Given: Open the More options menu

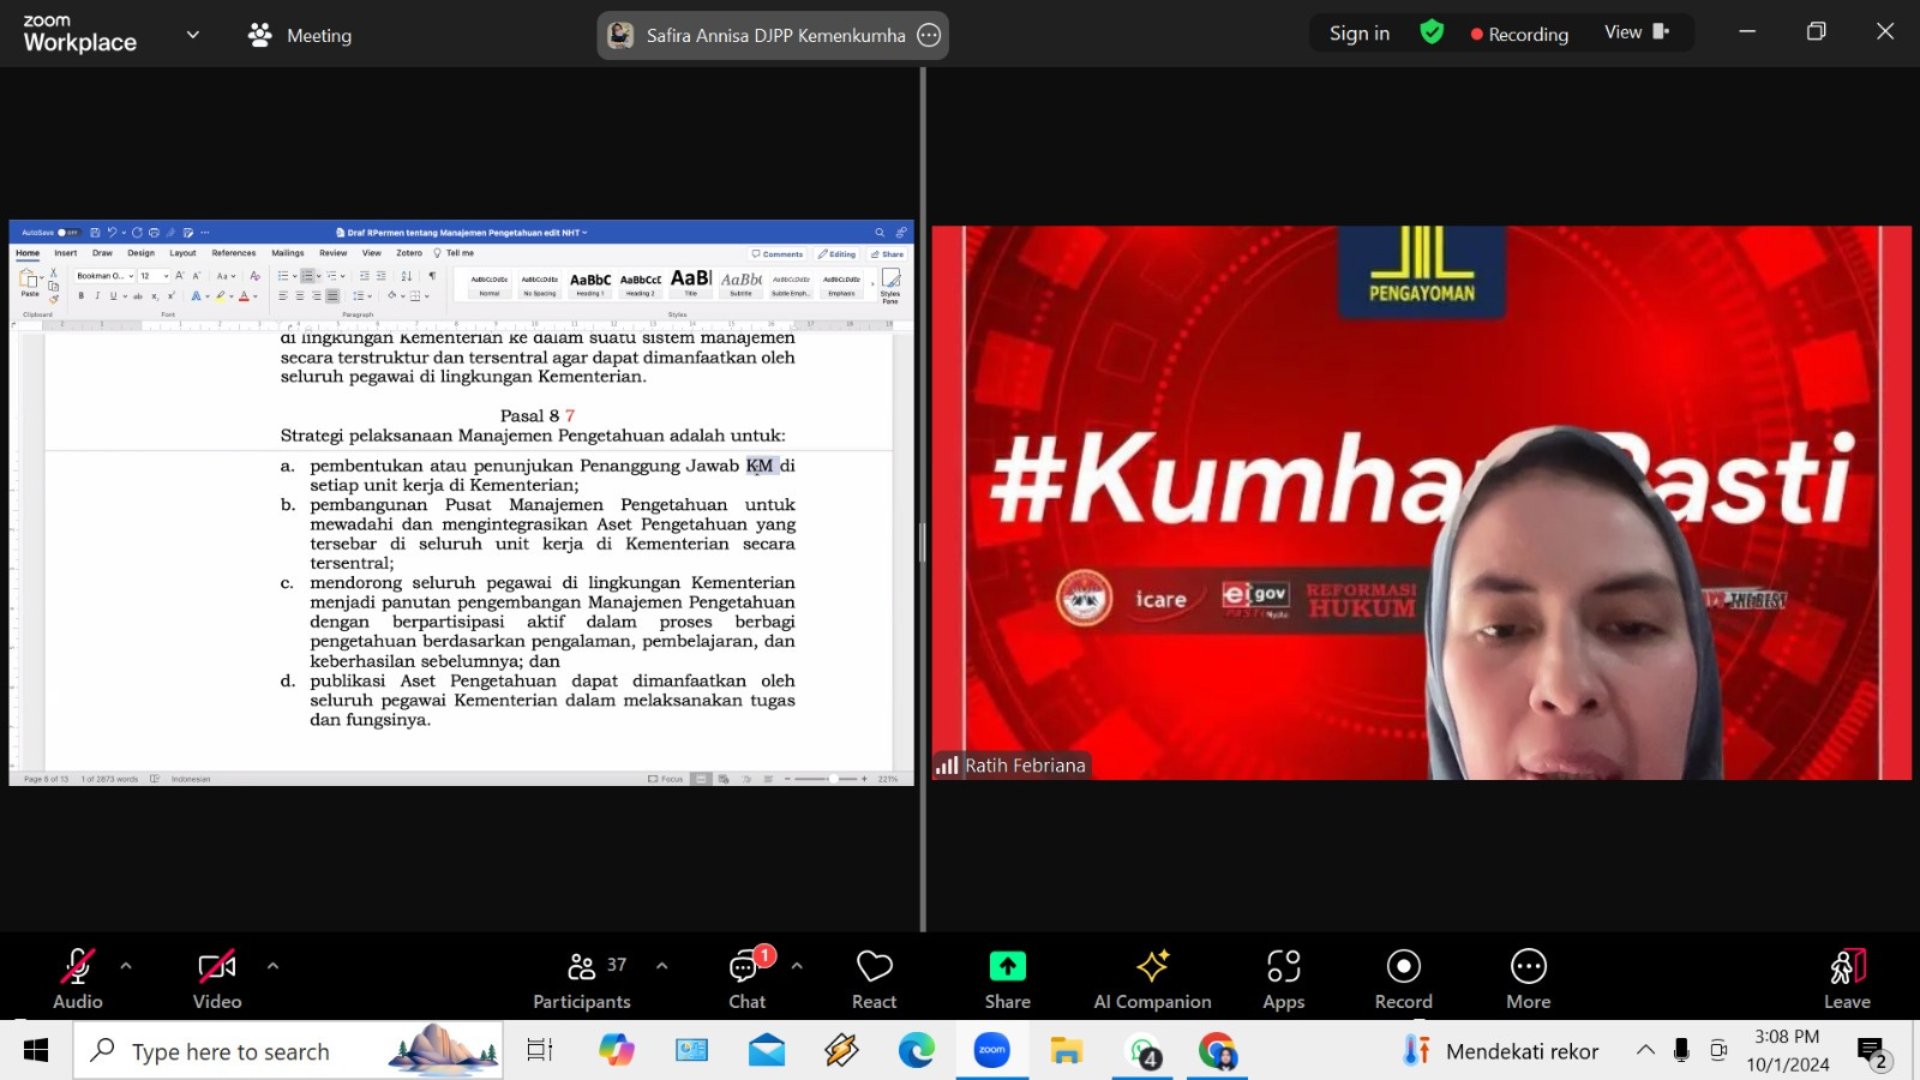Looking at the screenshot, I should pos(1528,979).
